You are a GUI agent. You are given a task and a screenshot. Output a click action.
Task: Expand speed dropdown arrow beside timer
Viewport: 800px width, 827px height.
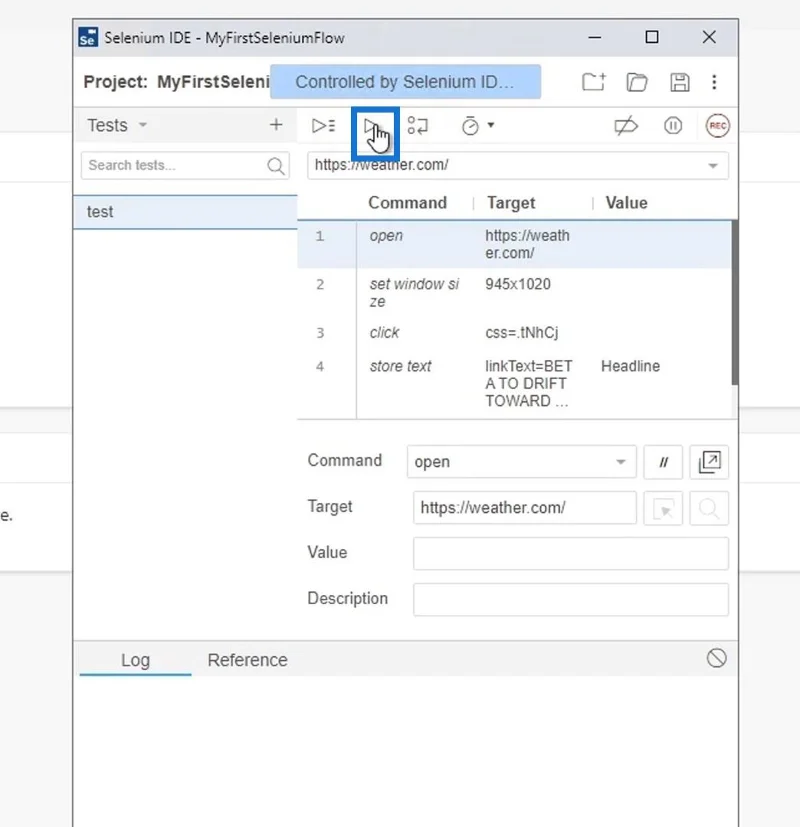pyautogui.click(x=491, y=125)
